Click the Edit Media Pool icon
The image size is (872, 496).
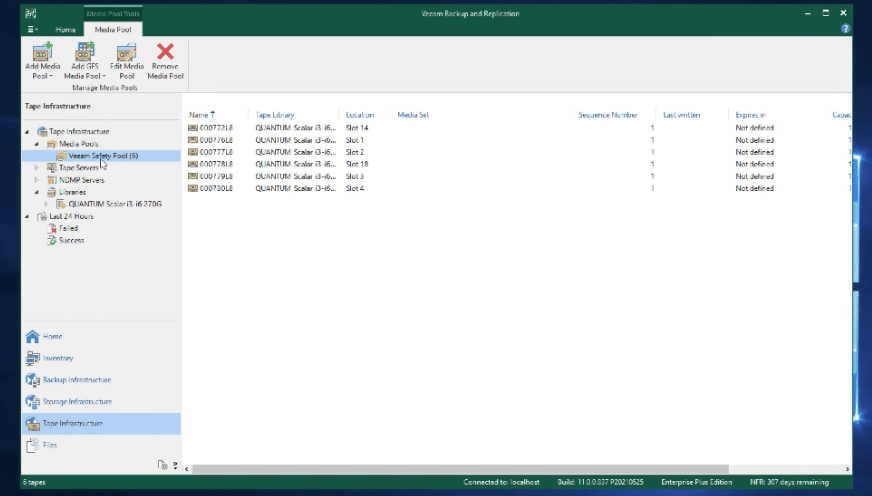point(126,52)
